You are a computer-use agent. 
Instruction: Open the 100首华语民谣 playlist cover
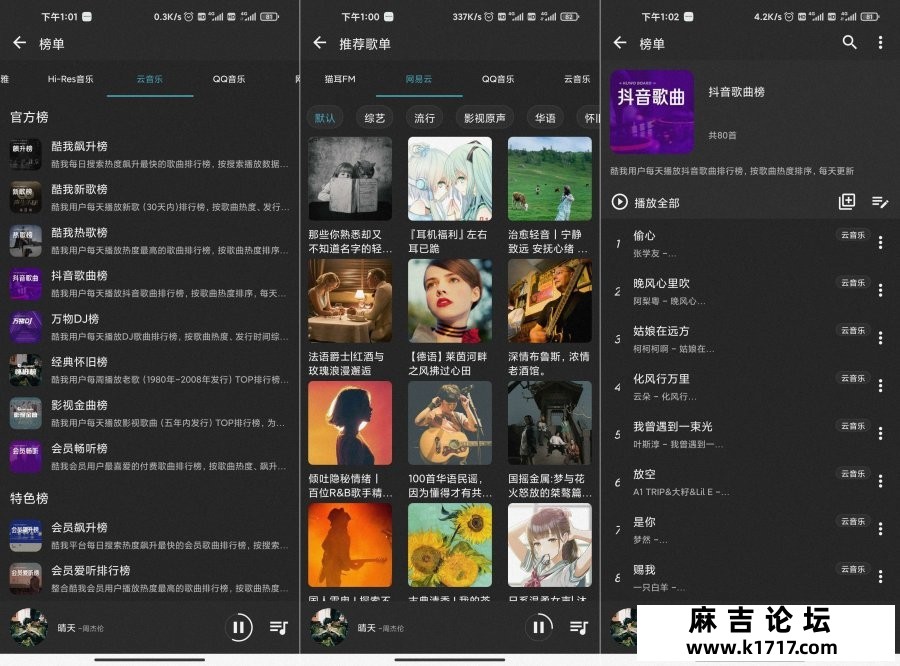click(450, 423)
